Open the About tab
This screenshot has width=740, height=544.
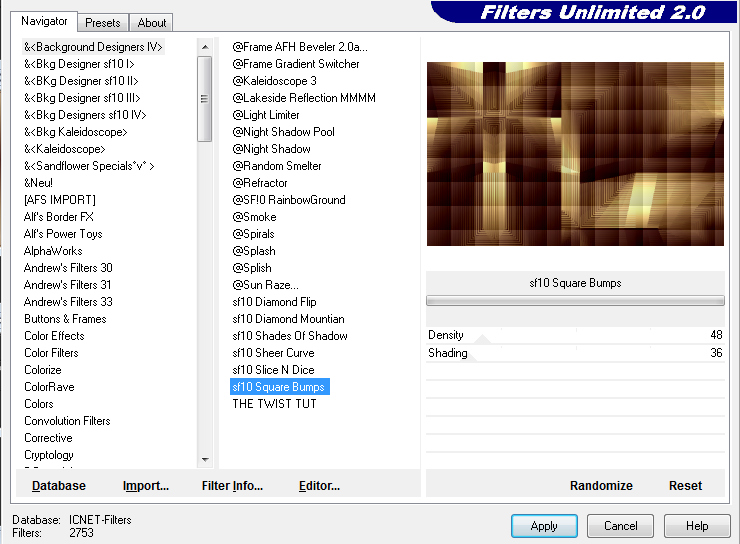[152, 22]
